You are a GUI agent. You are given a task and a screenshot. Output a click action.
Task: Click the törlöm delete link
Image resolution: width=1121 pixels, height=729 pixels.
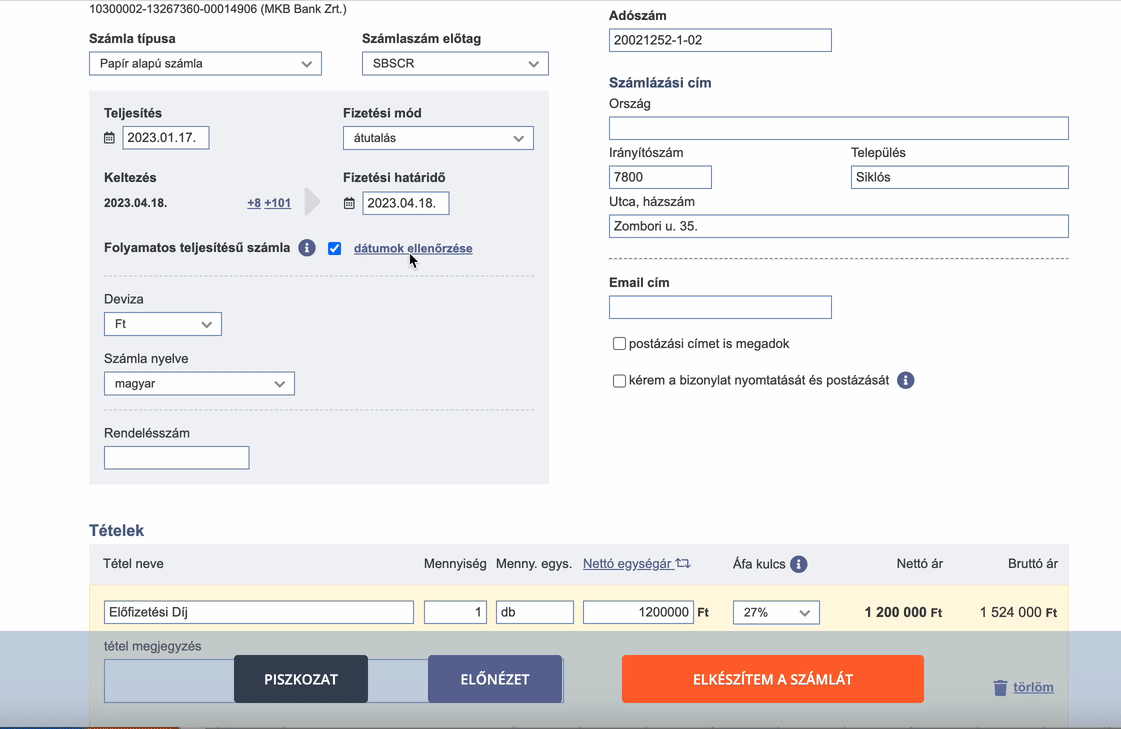(1033, 688)
